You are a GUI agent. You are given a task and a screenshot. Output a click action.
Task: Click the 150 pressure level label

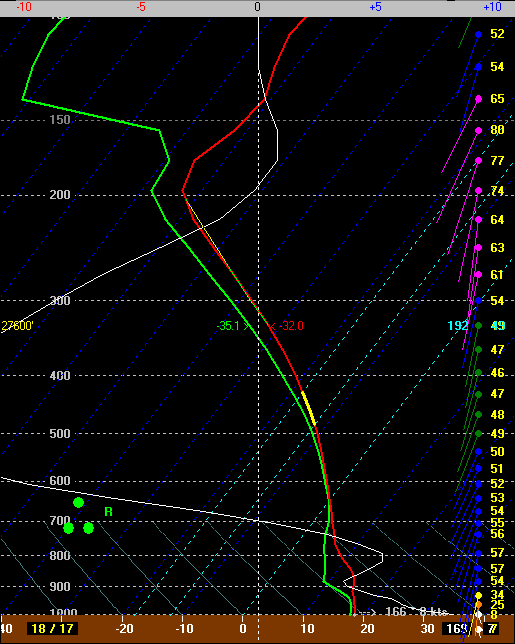click(x=60, y=120)
